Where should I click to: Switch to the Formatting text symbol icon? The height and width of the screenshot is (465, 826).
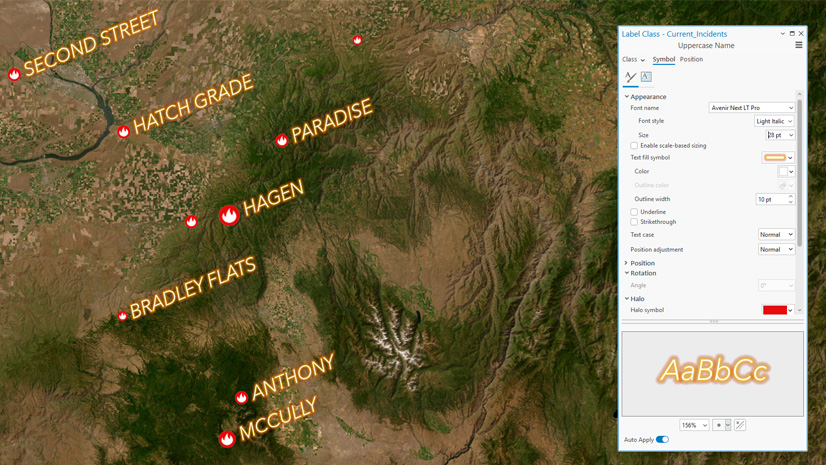point(646,77)
